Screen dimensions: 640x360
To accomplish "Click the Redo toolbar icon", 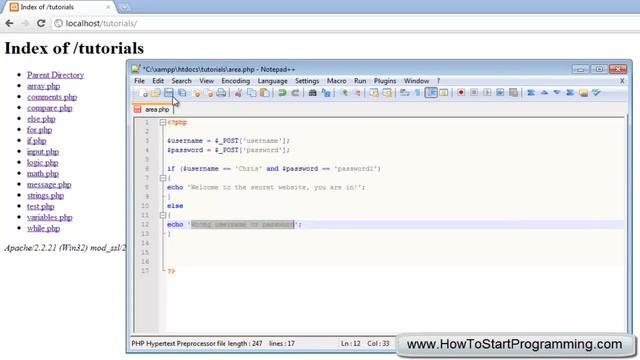I will coord(295,93).
